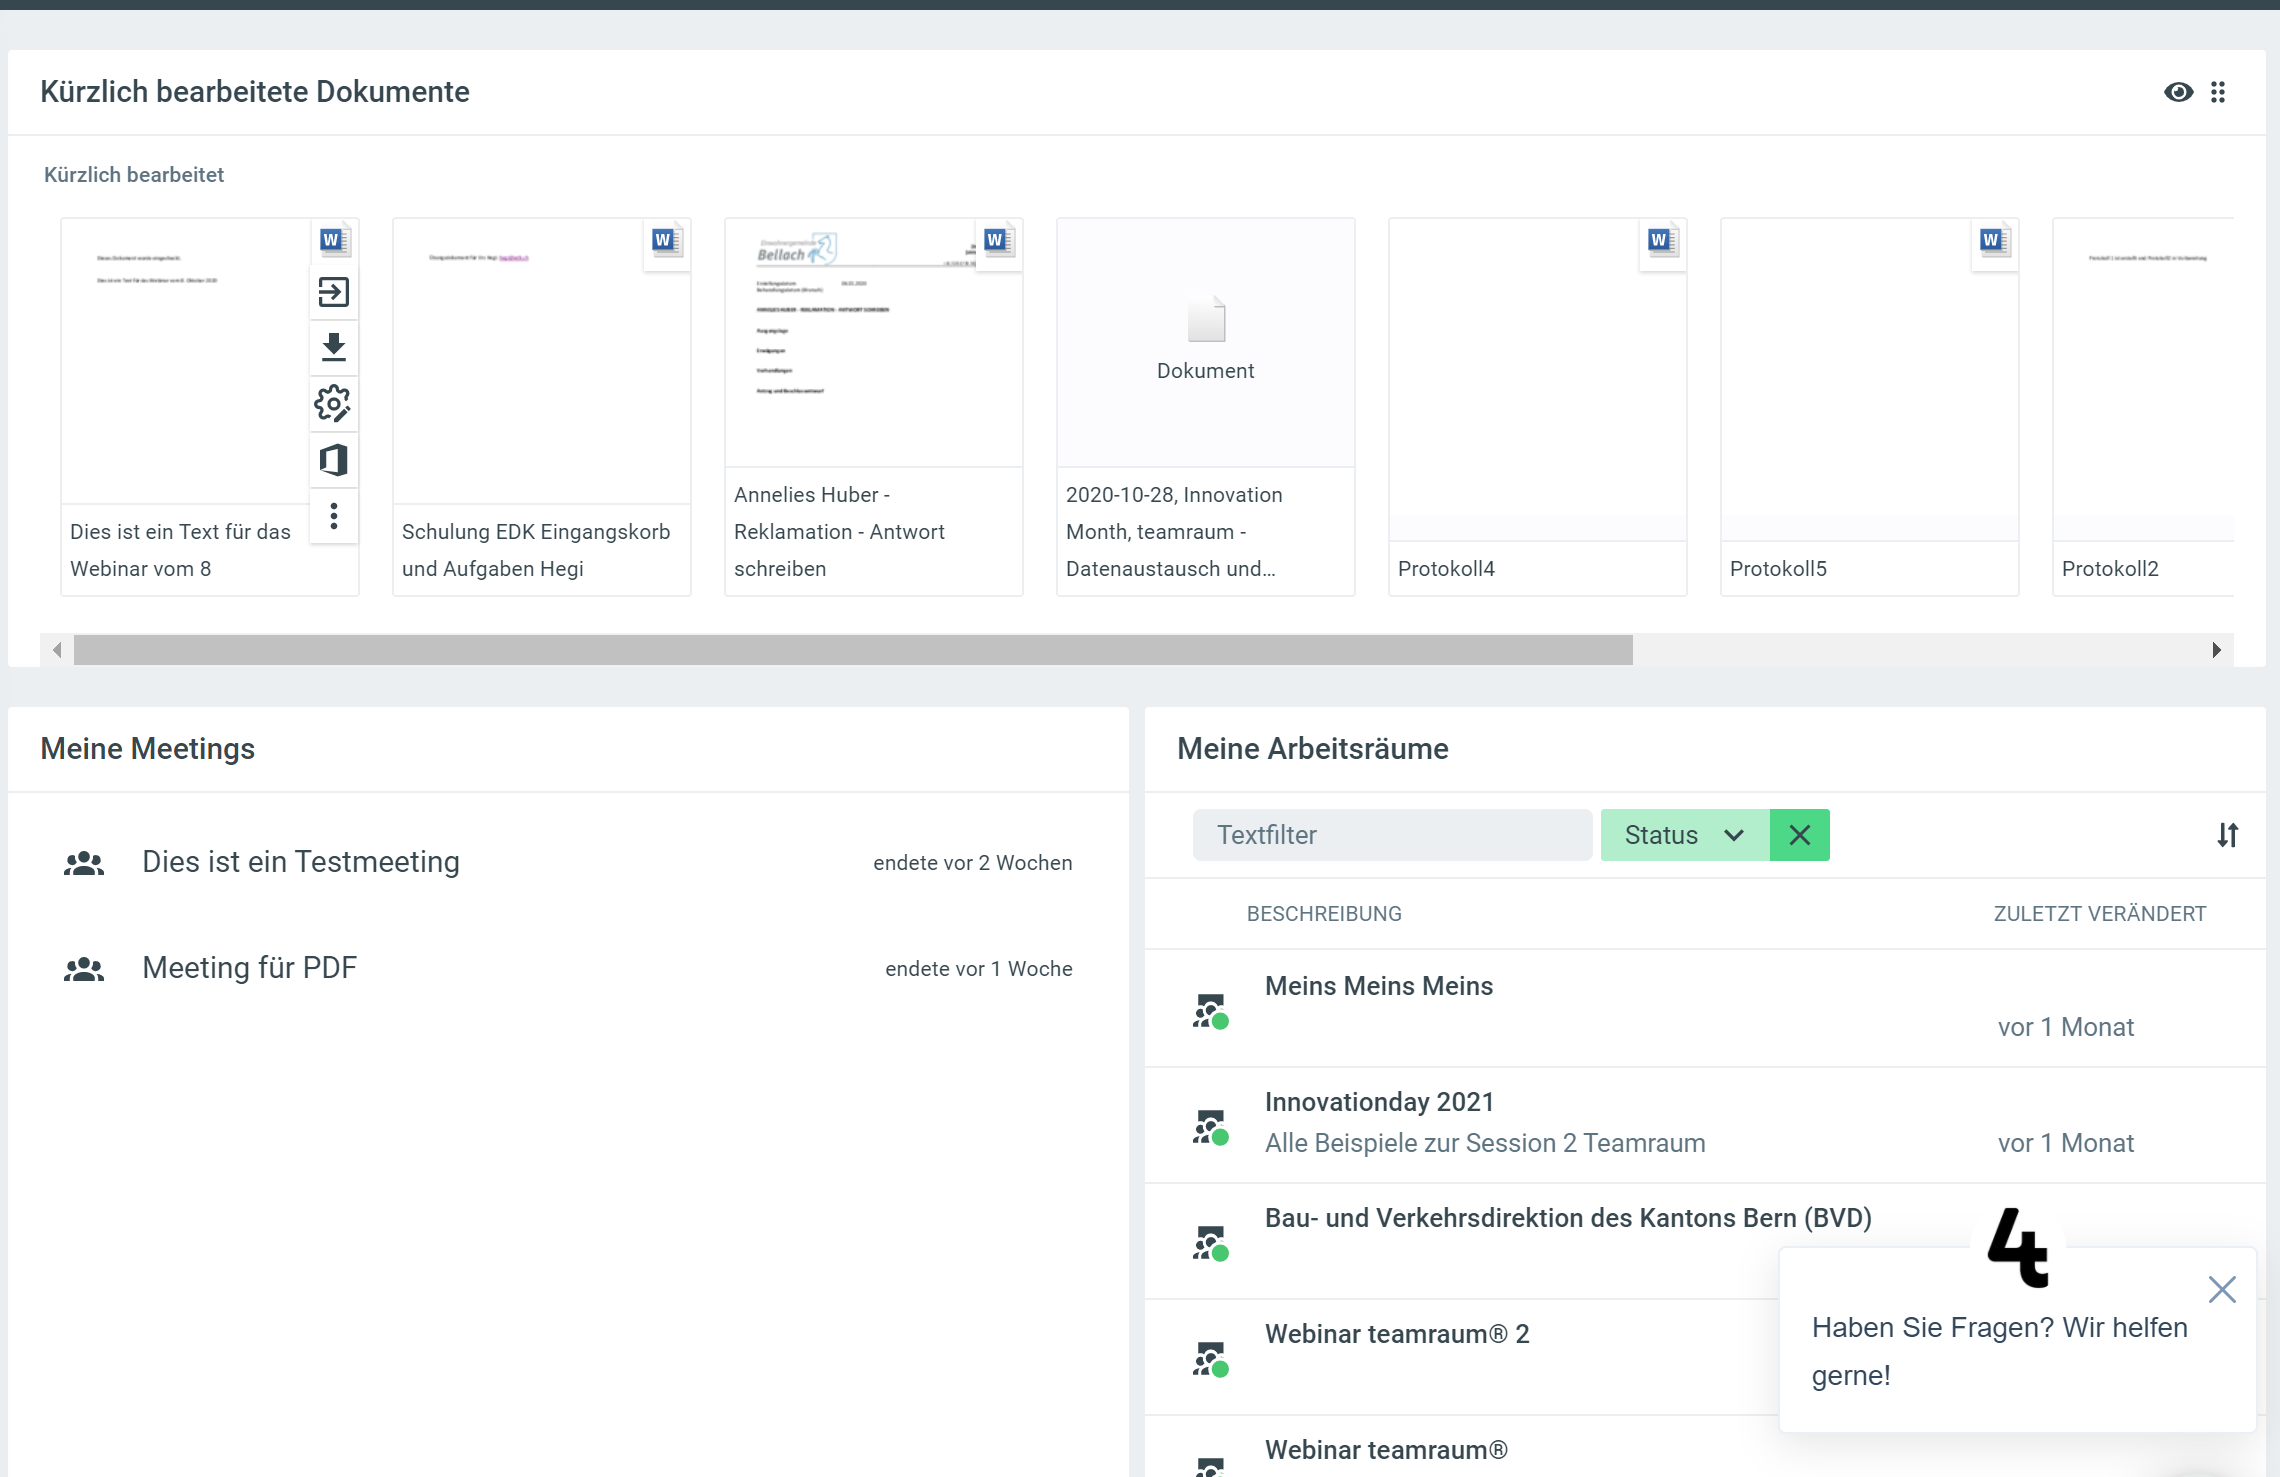
Task: Click into the Textfilter input field
Action: [1391, 835]
